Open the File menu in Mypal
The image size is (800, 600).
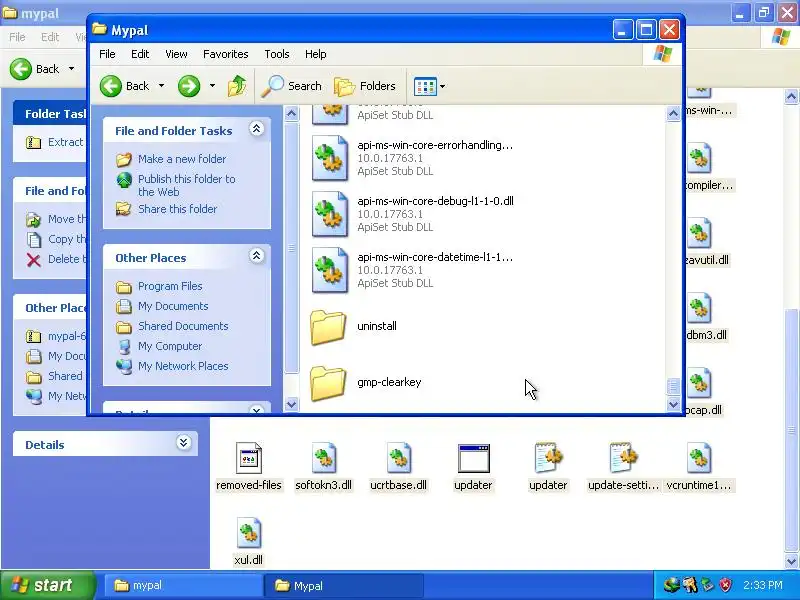pos(107,54)
